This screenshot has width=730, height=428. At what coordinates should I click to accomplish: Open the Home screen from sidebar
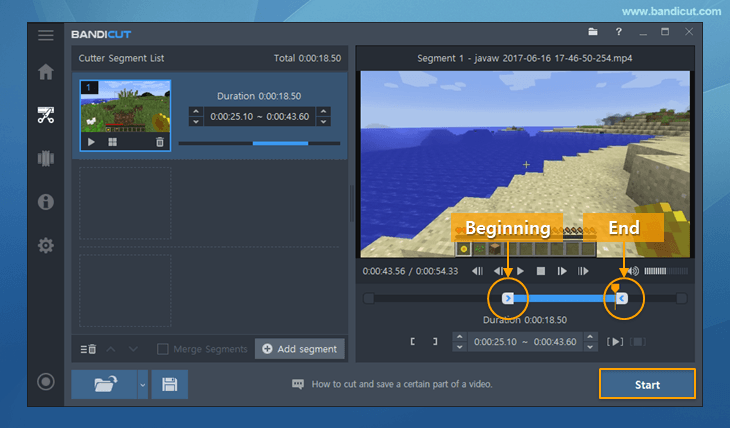click(x=46, y=72)
